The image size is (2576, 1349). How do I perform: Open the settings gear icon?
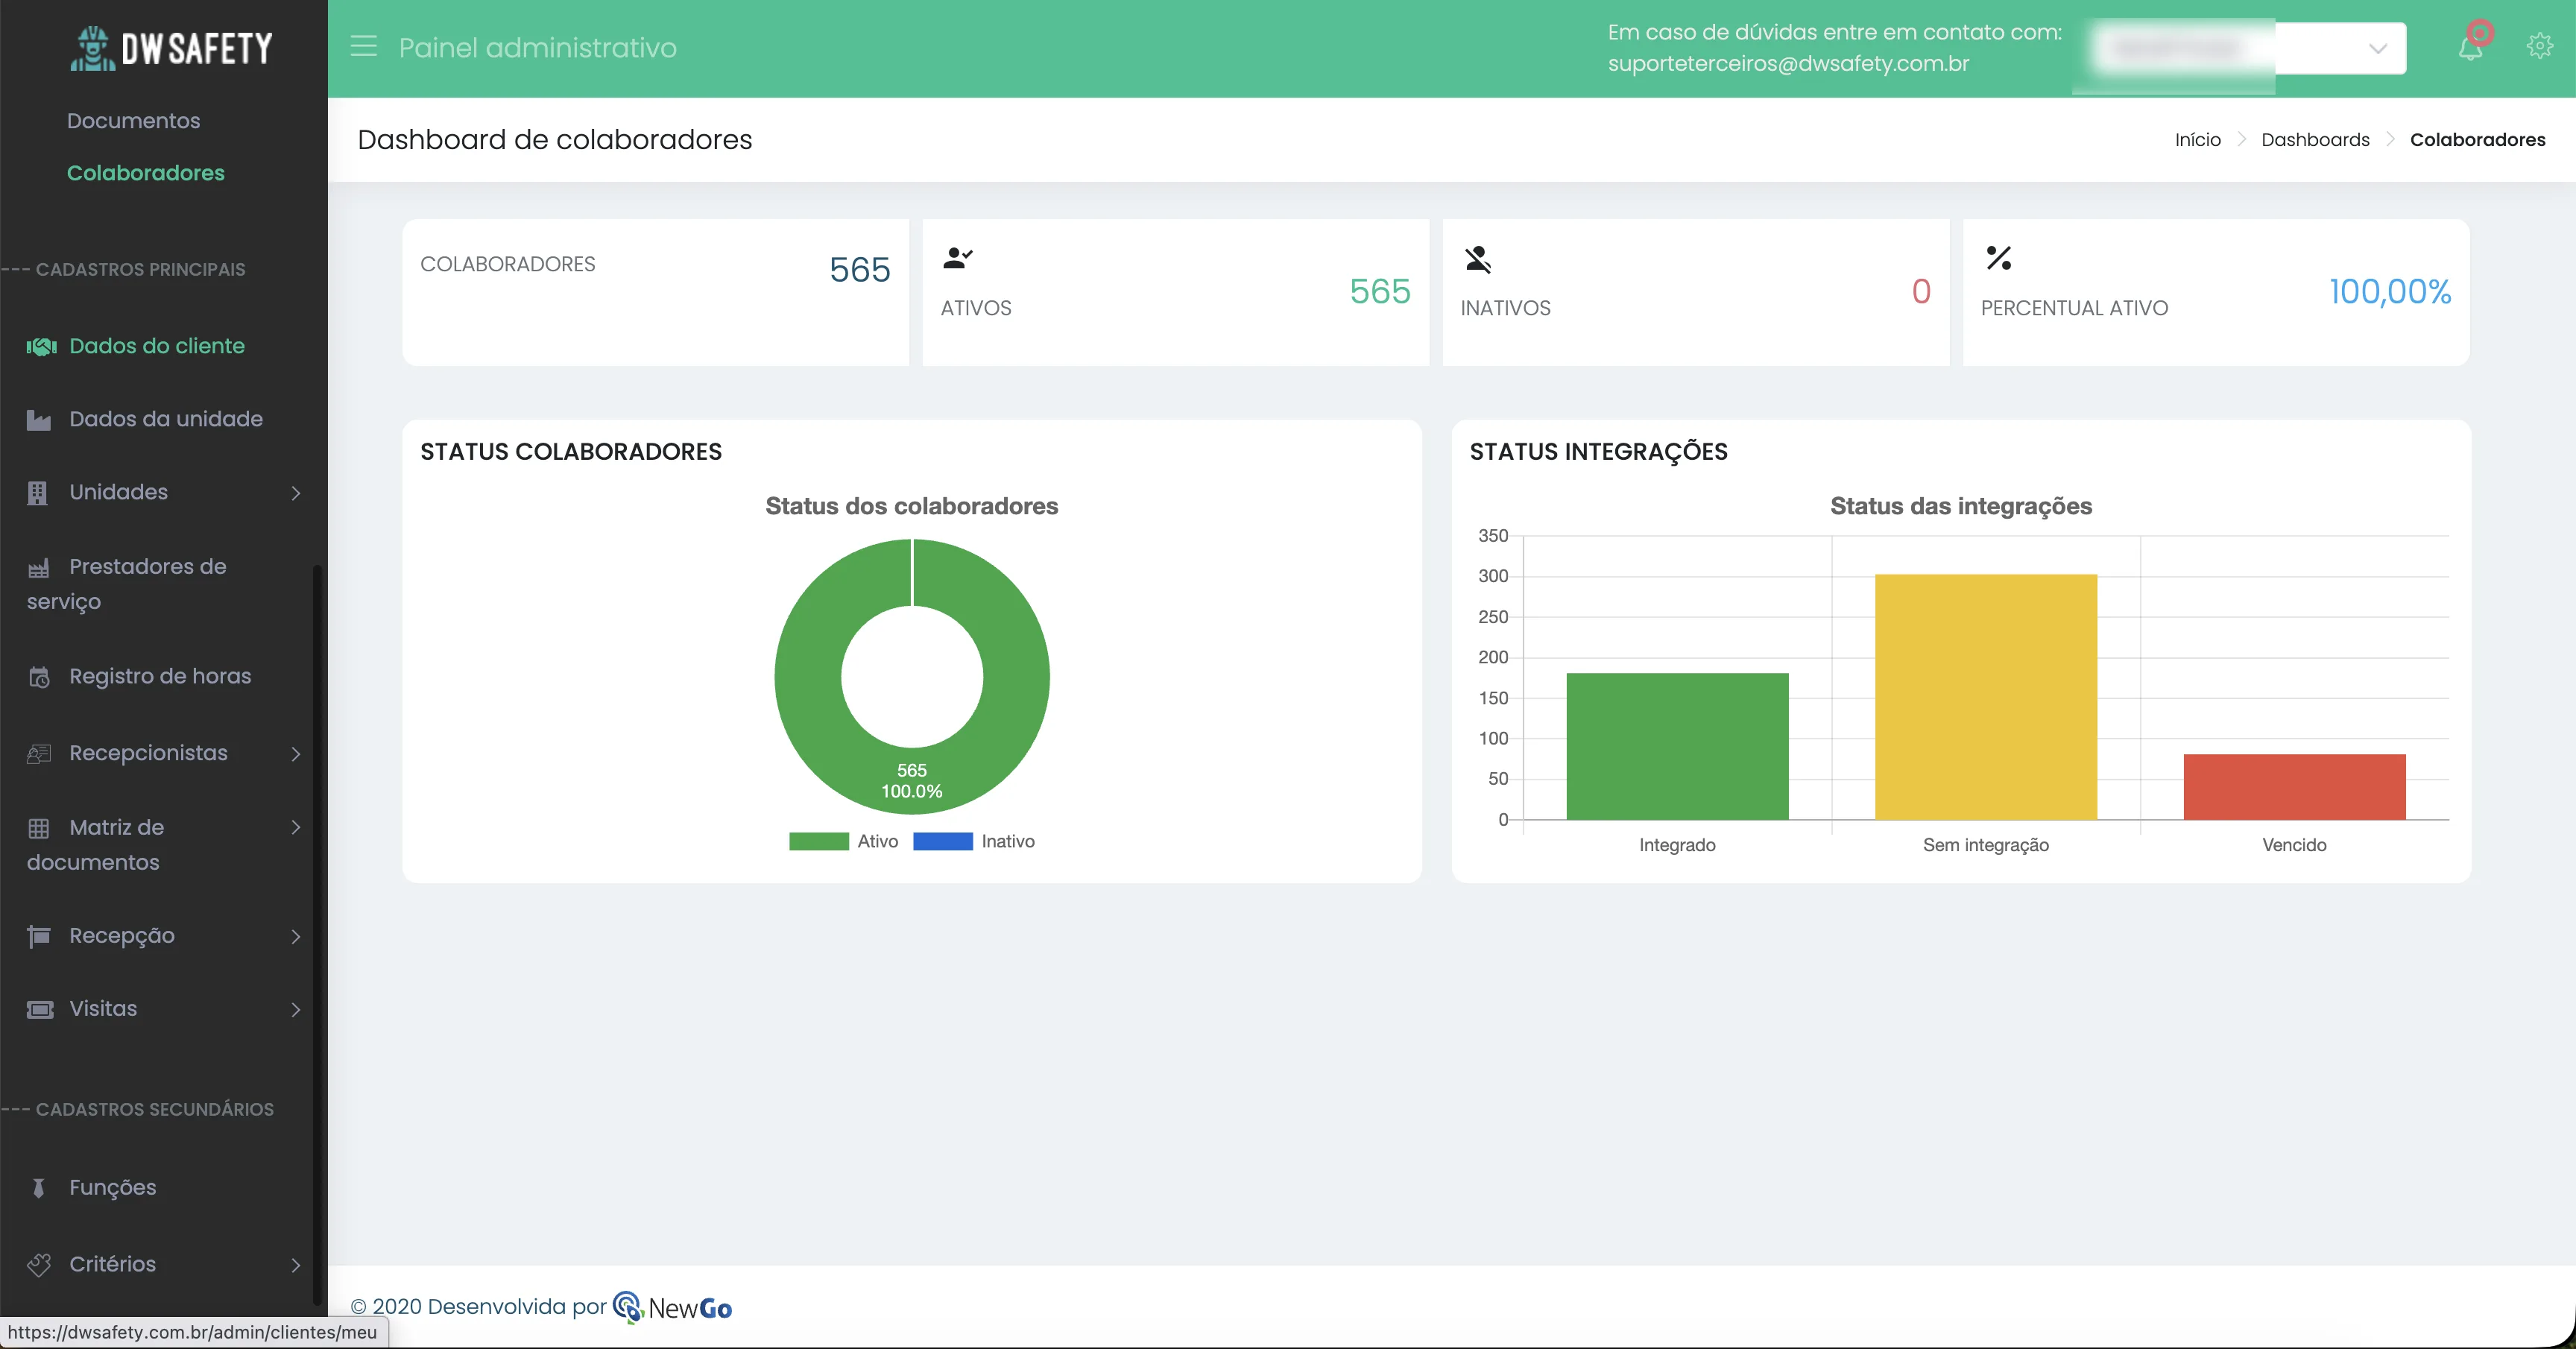click(2540, 46)
